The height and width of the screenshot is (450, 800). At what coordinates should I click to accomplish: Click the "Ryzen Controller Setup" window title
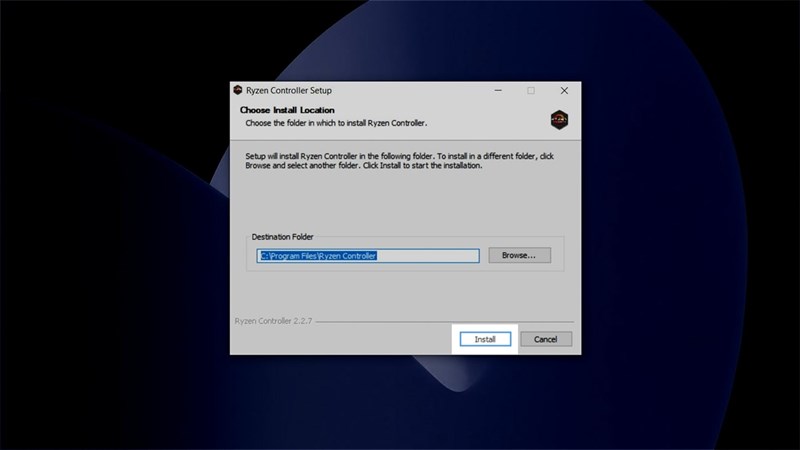pyautogui.click(x=289, y=90)
